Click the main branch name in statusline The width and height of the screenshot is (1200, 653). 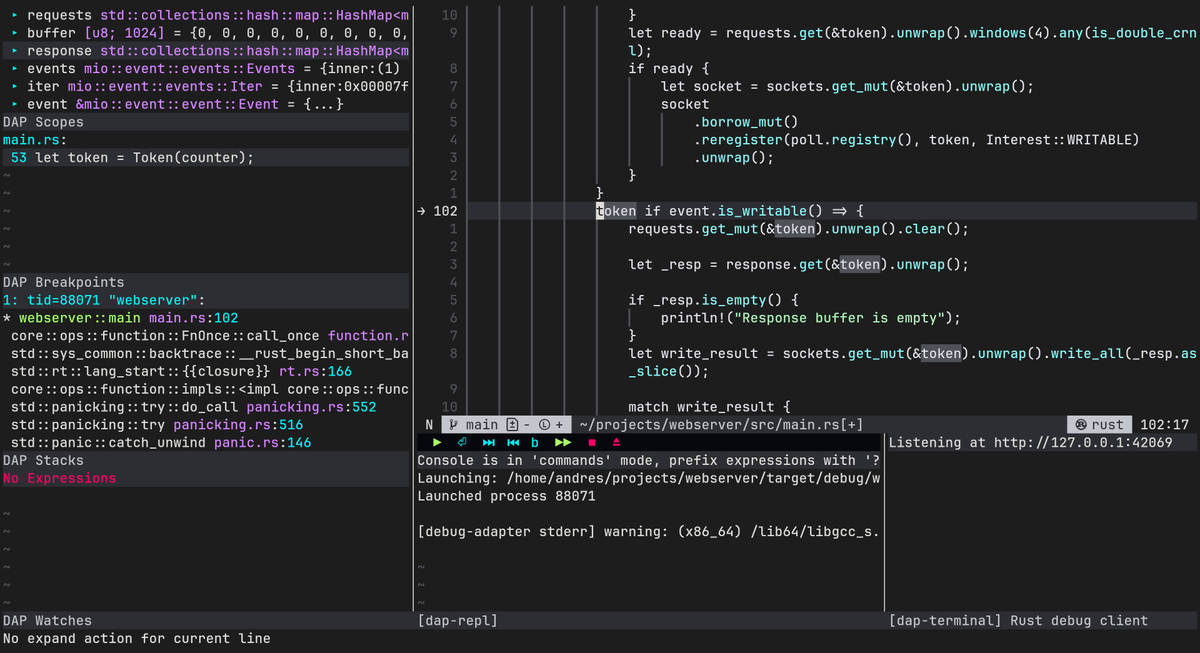(481, 425)
